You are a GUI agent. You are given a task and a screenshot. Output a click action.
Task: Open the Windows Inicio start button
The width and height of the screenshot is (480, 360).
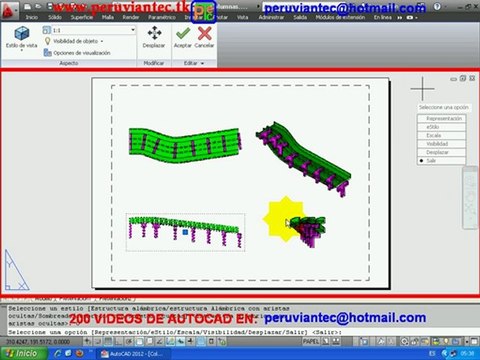(23, 353)
